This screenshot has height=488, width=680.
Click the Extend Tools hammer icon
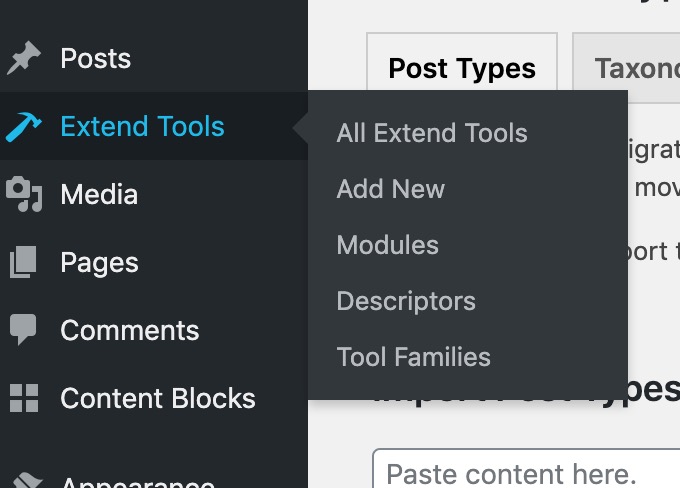click(x=24, y=127)
